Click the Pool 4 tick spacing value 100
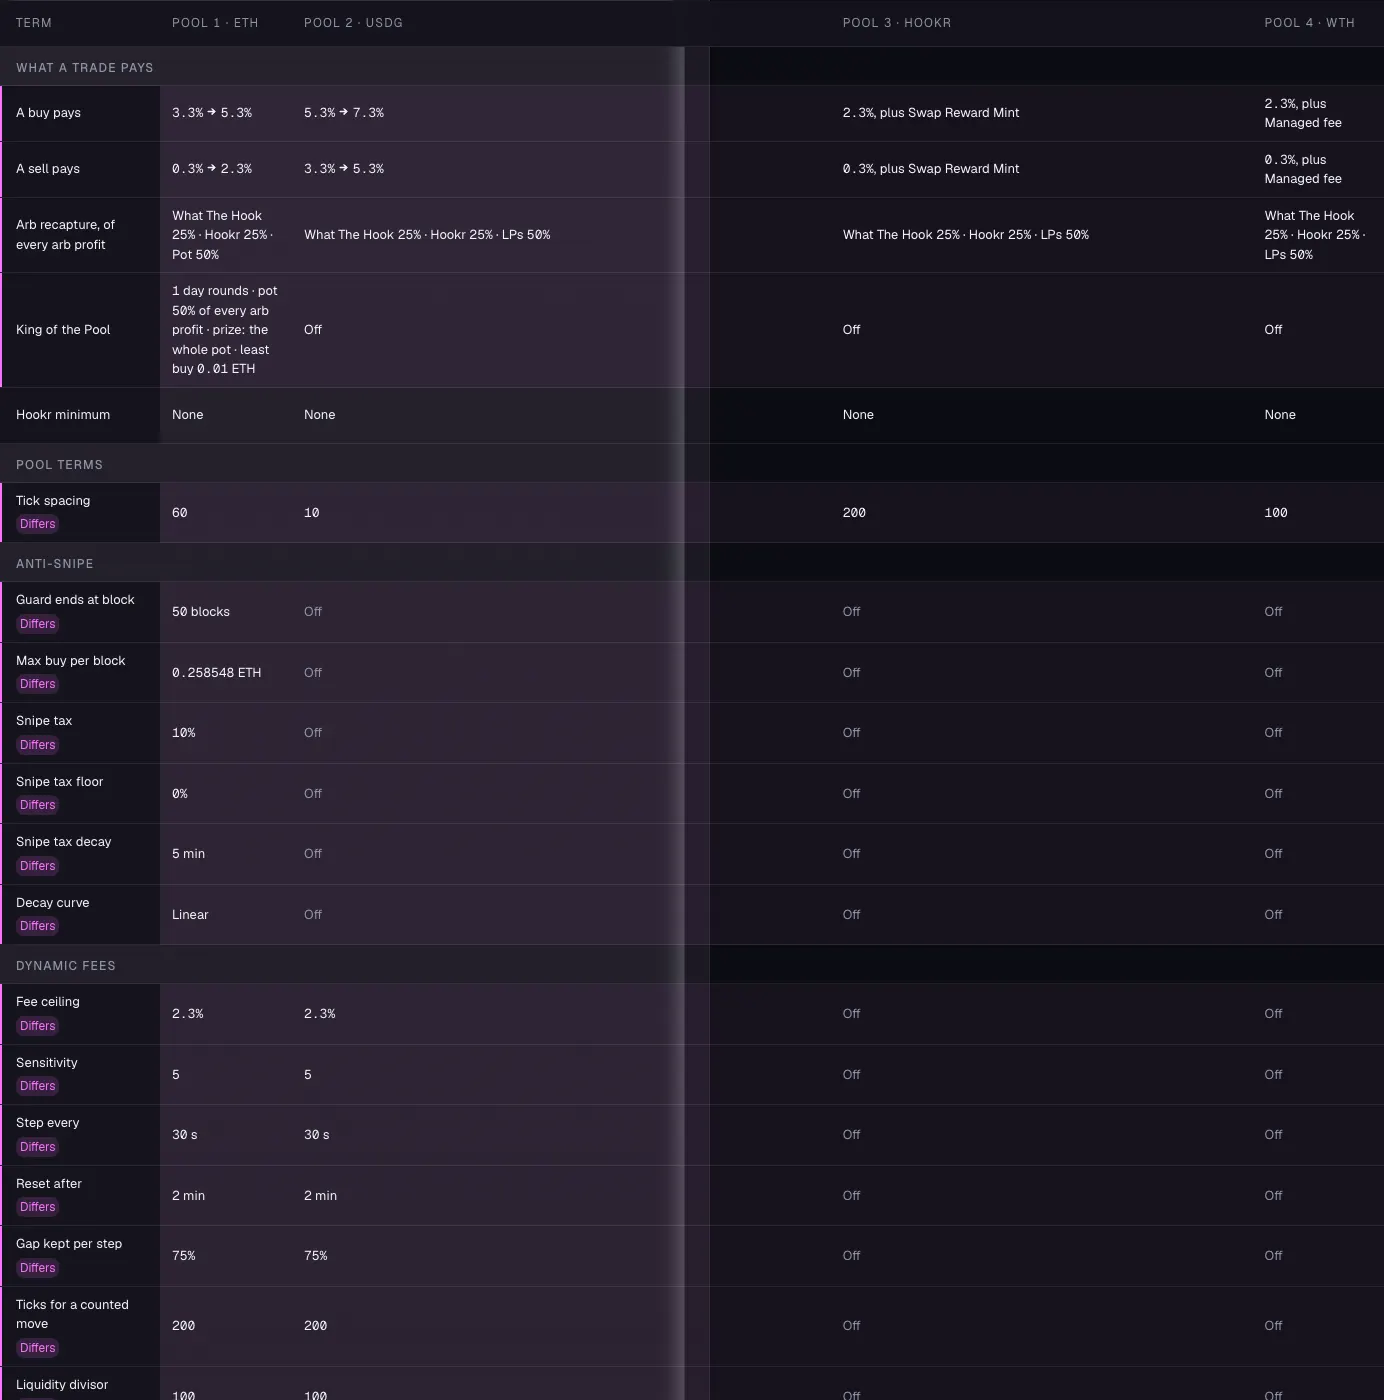The image size is (1384, 1400). [1276, 513]
